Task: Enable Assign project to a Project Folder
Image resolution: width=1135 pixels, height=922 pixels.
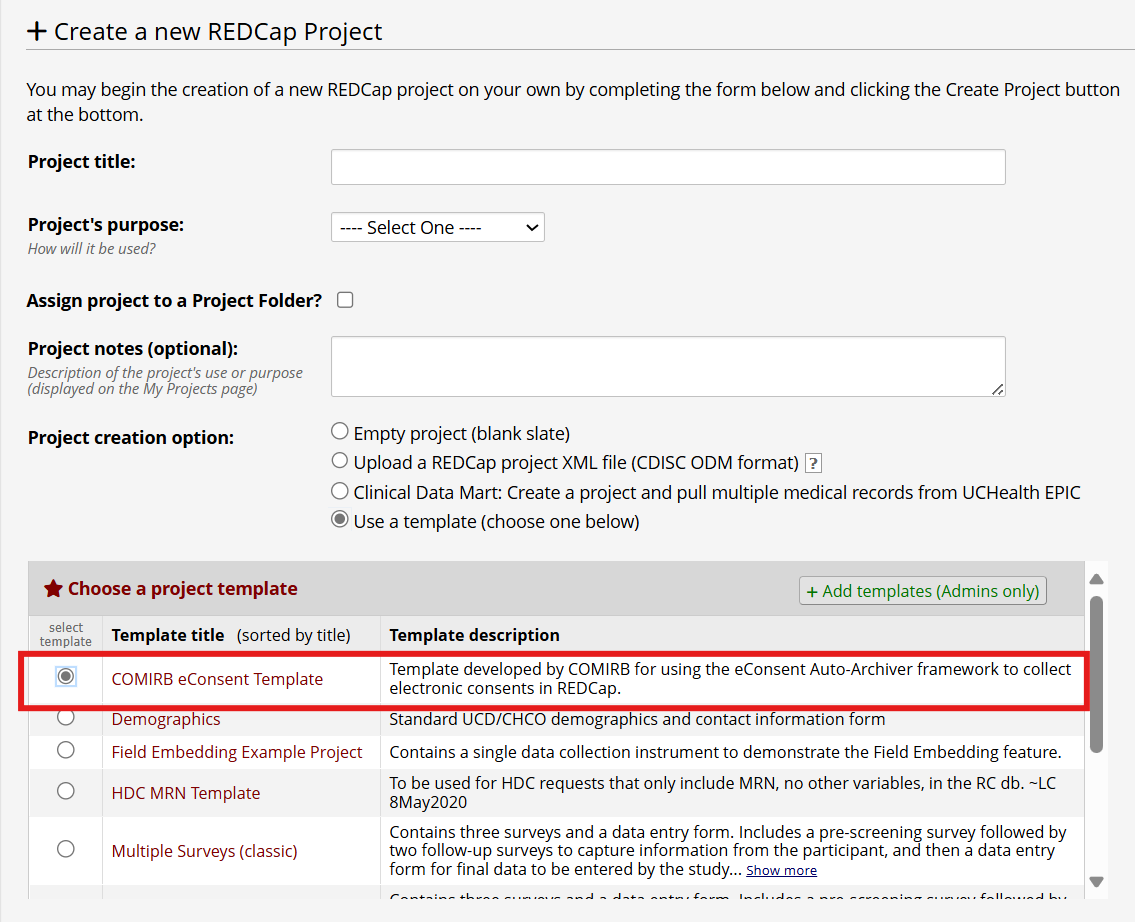Action: tap(344, 298)
